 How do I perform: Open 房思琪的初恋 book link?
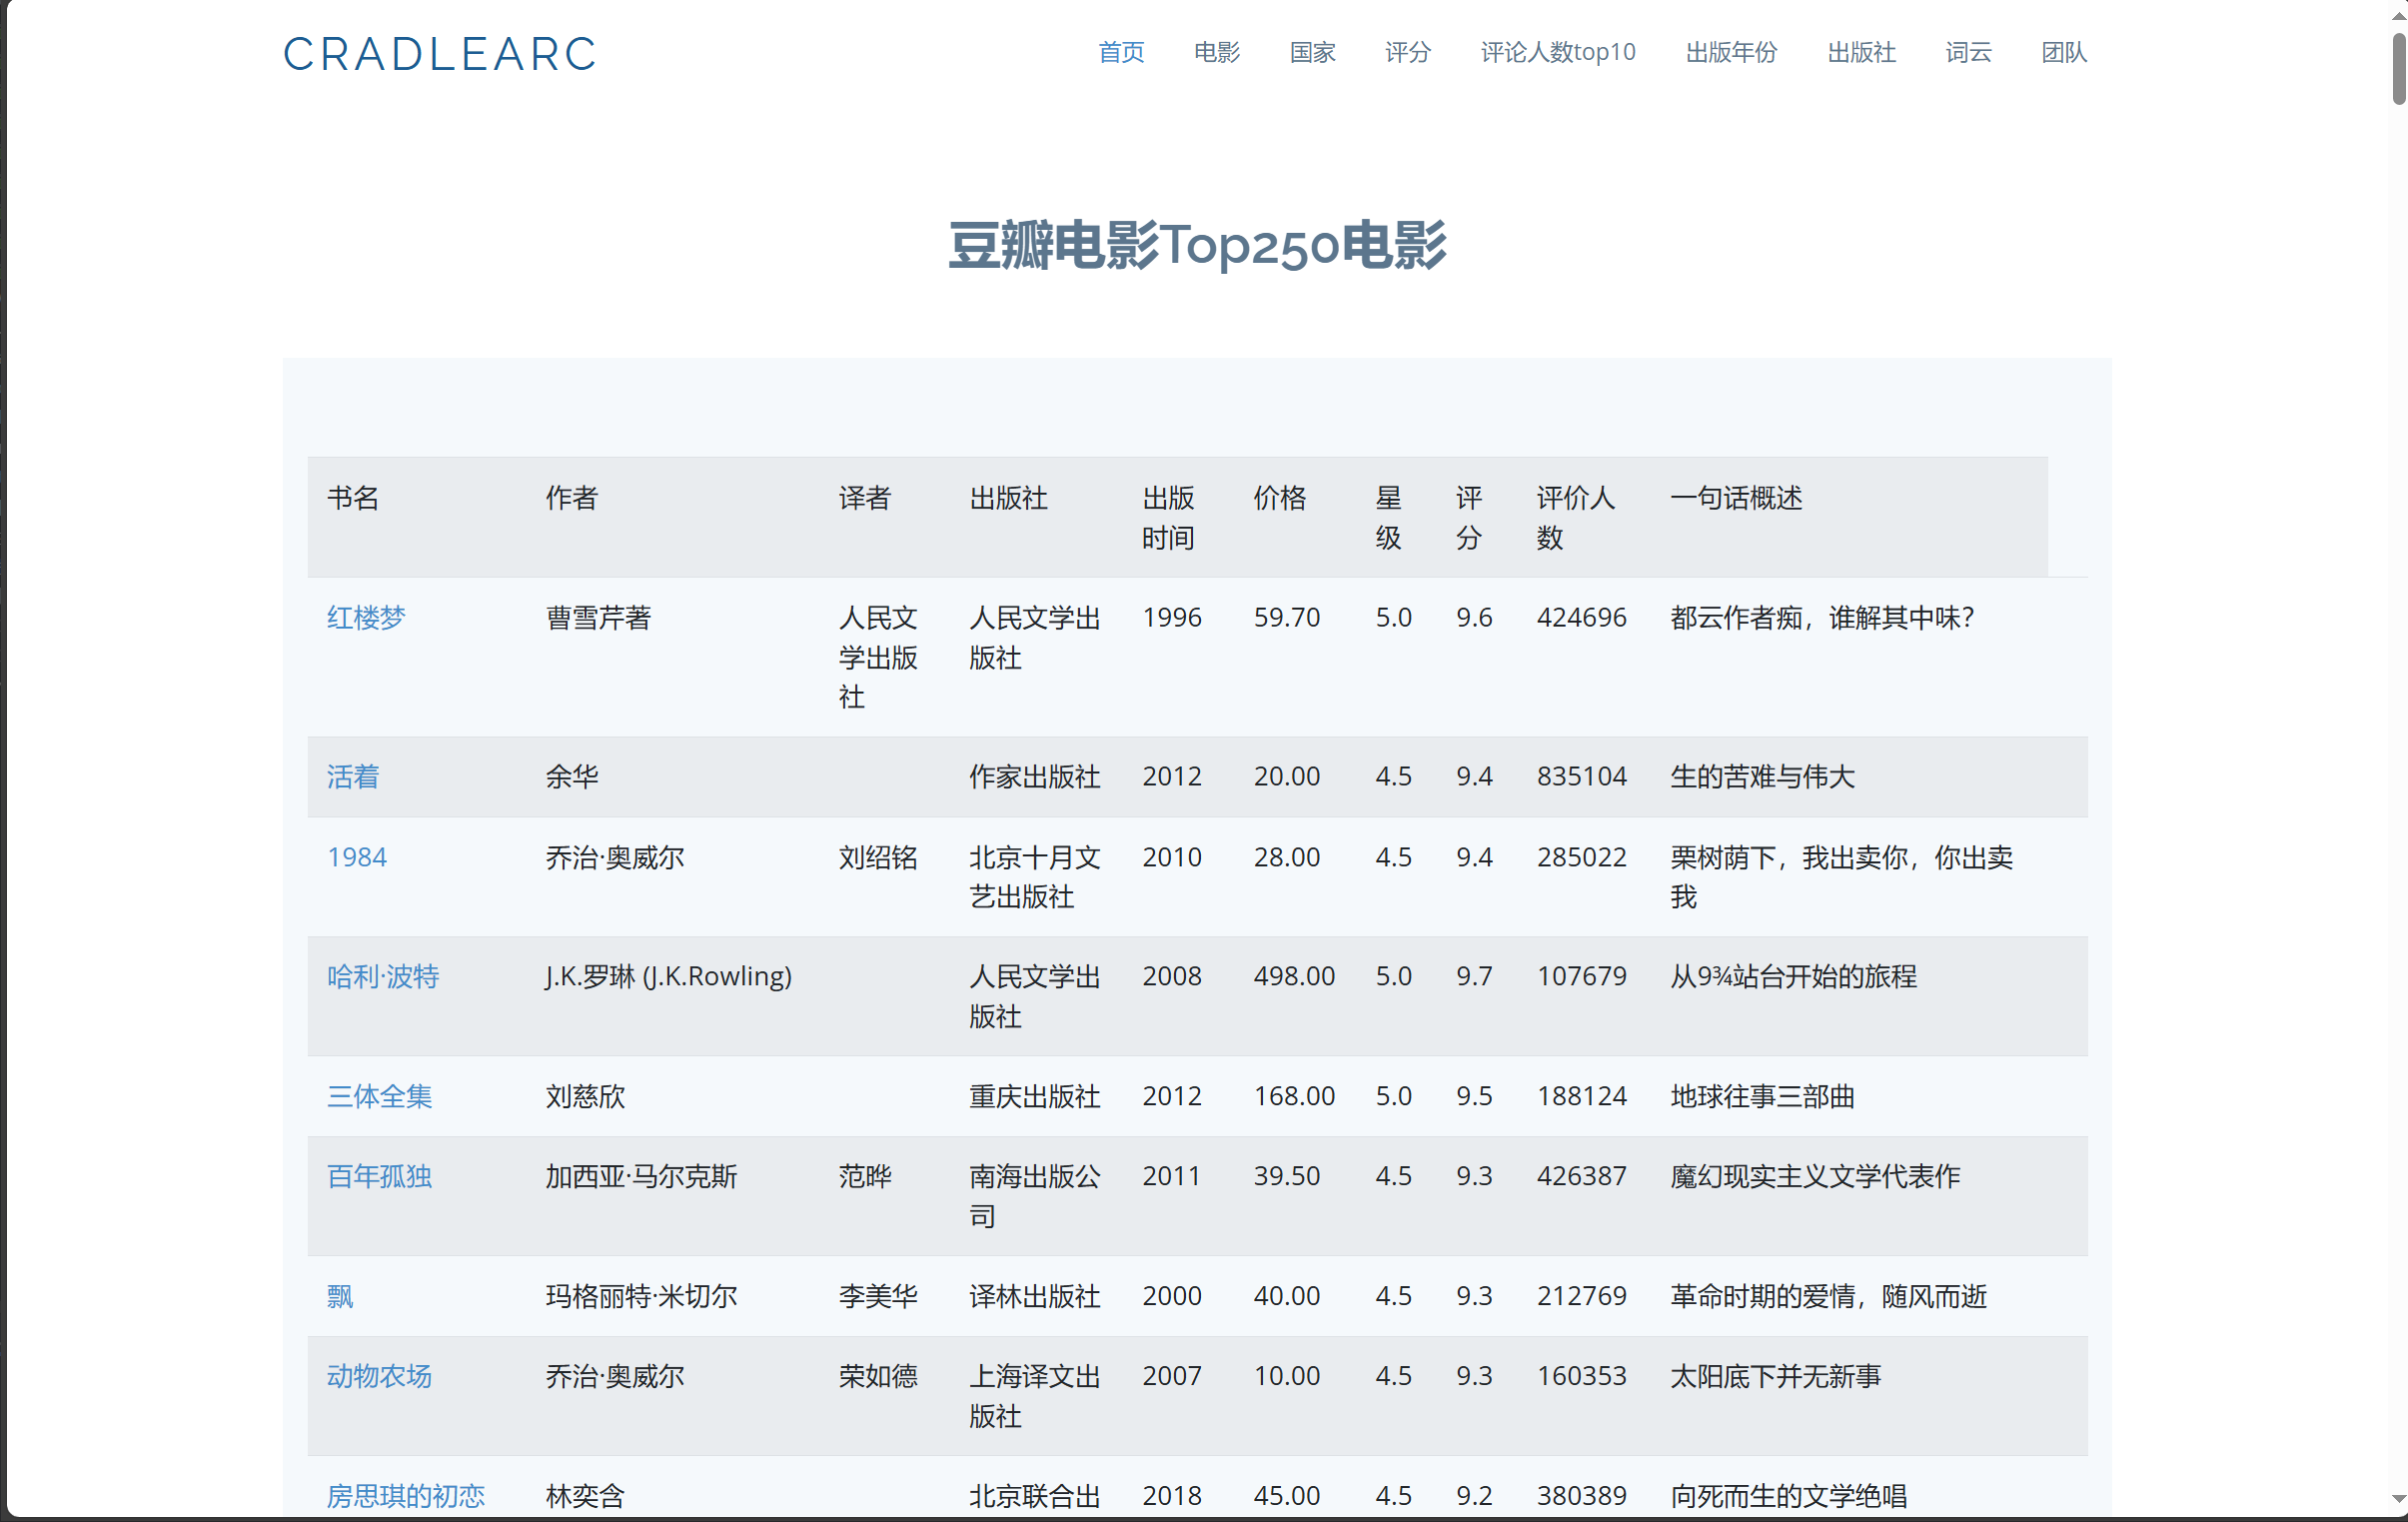point(405,1495)
